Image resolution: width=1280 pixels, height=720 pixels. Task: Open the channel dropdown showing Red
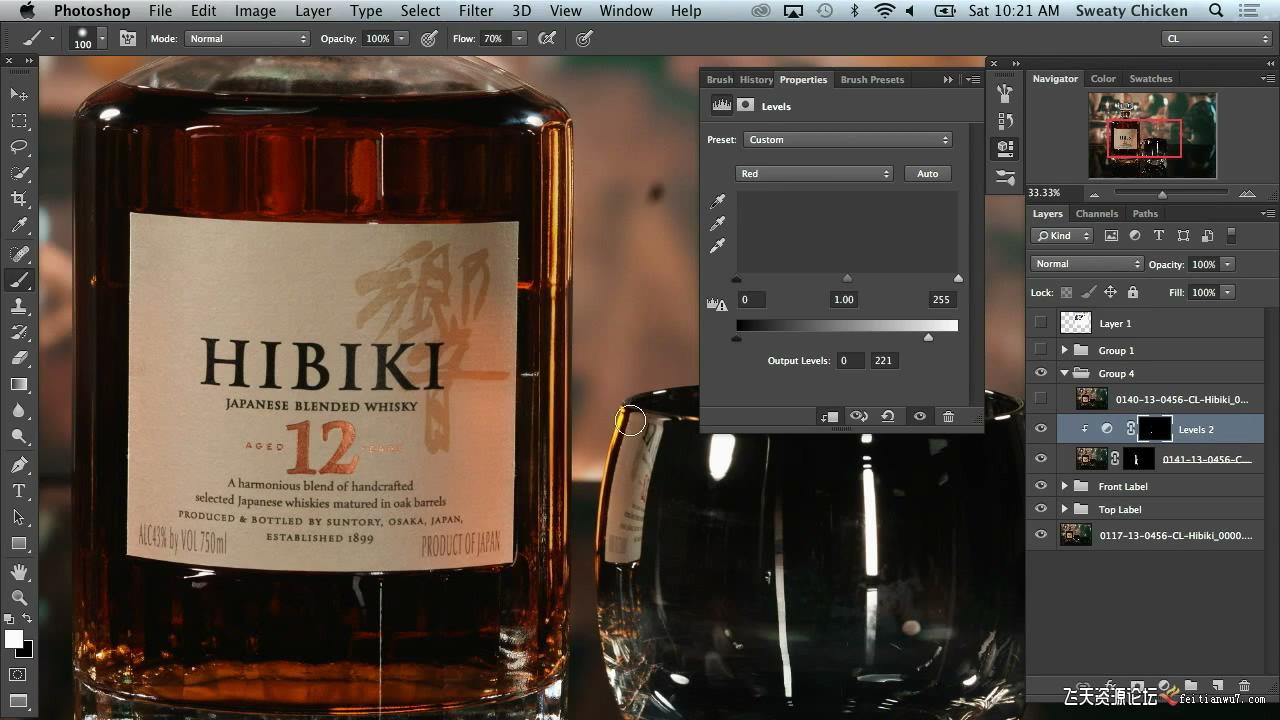click(813, 174)
